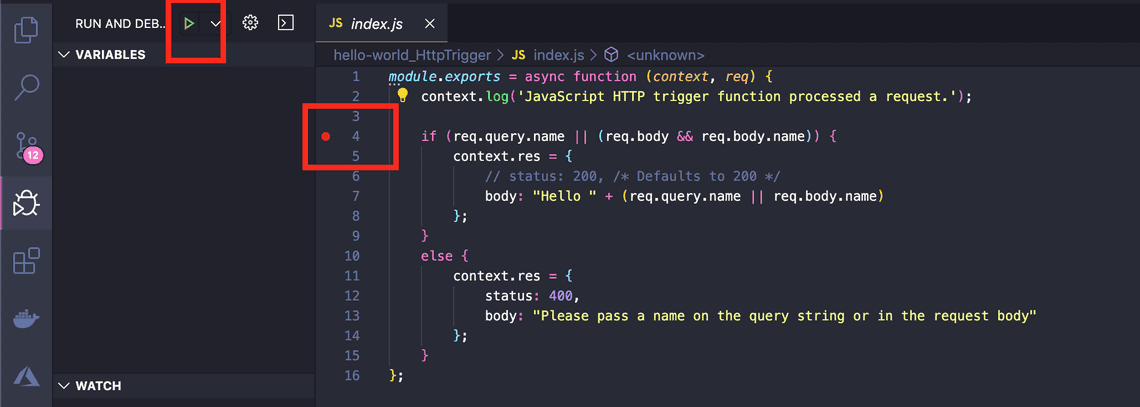Screen dimensions: 1140x407
Task: Open the Search view in activity bar
Action: click(26, 88)
